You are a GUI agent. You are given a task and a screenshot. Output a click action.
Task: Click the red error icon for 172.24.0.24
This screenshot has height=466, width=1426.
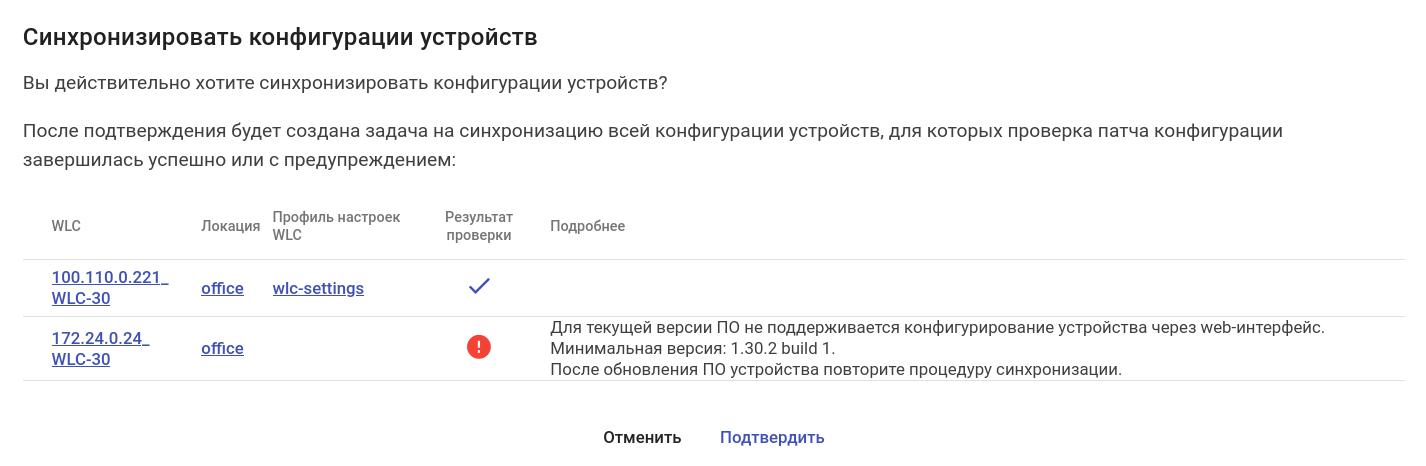479,348
